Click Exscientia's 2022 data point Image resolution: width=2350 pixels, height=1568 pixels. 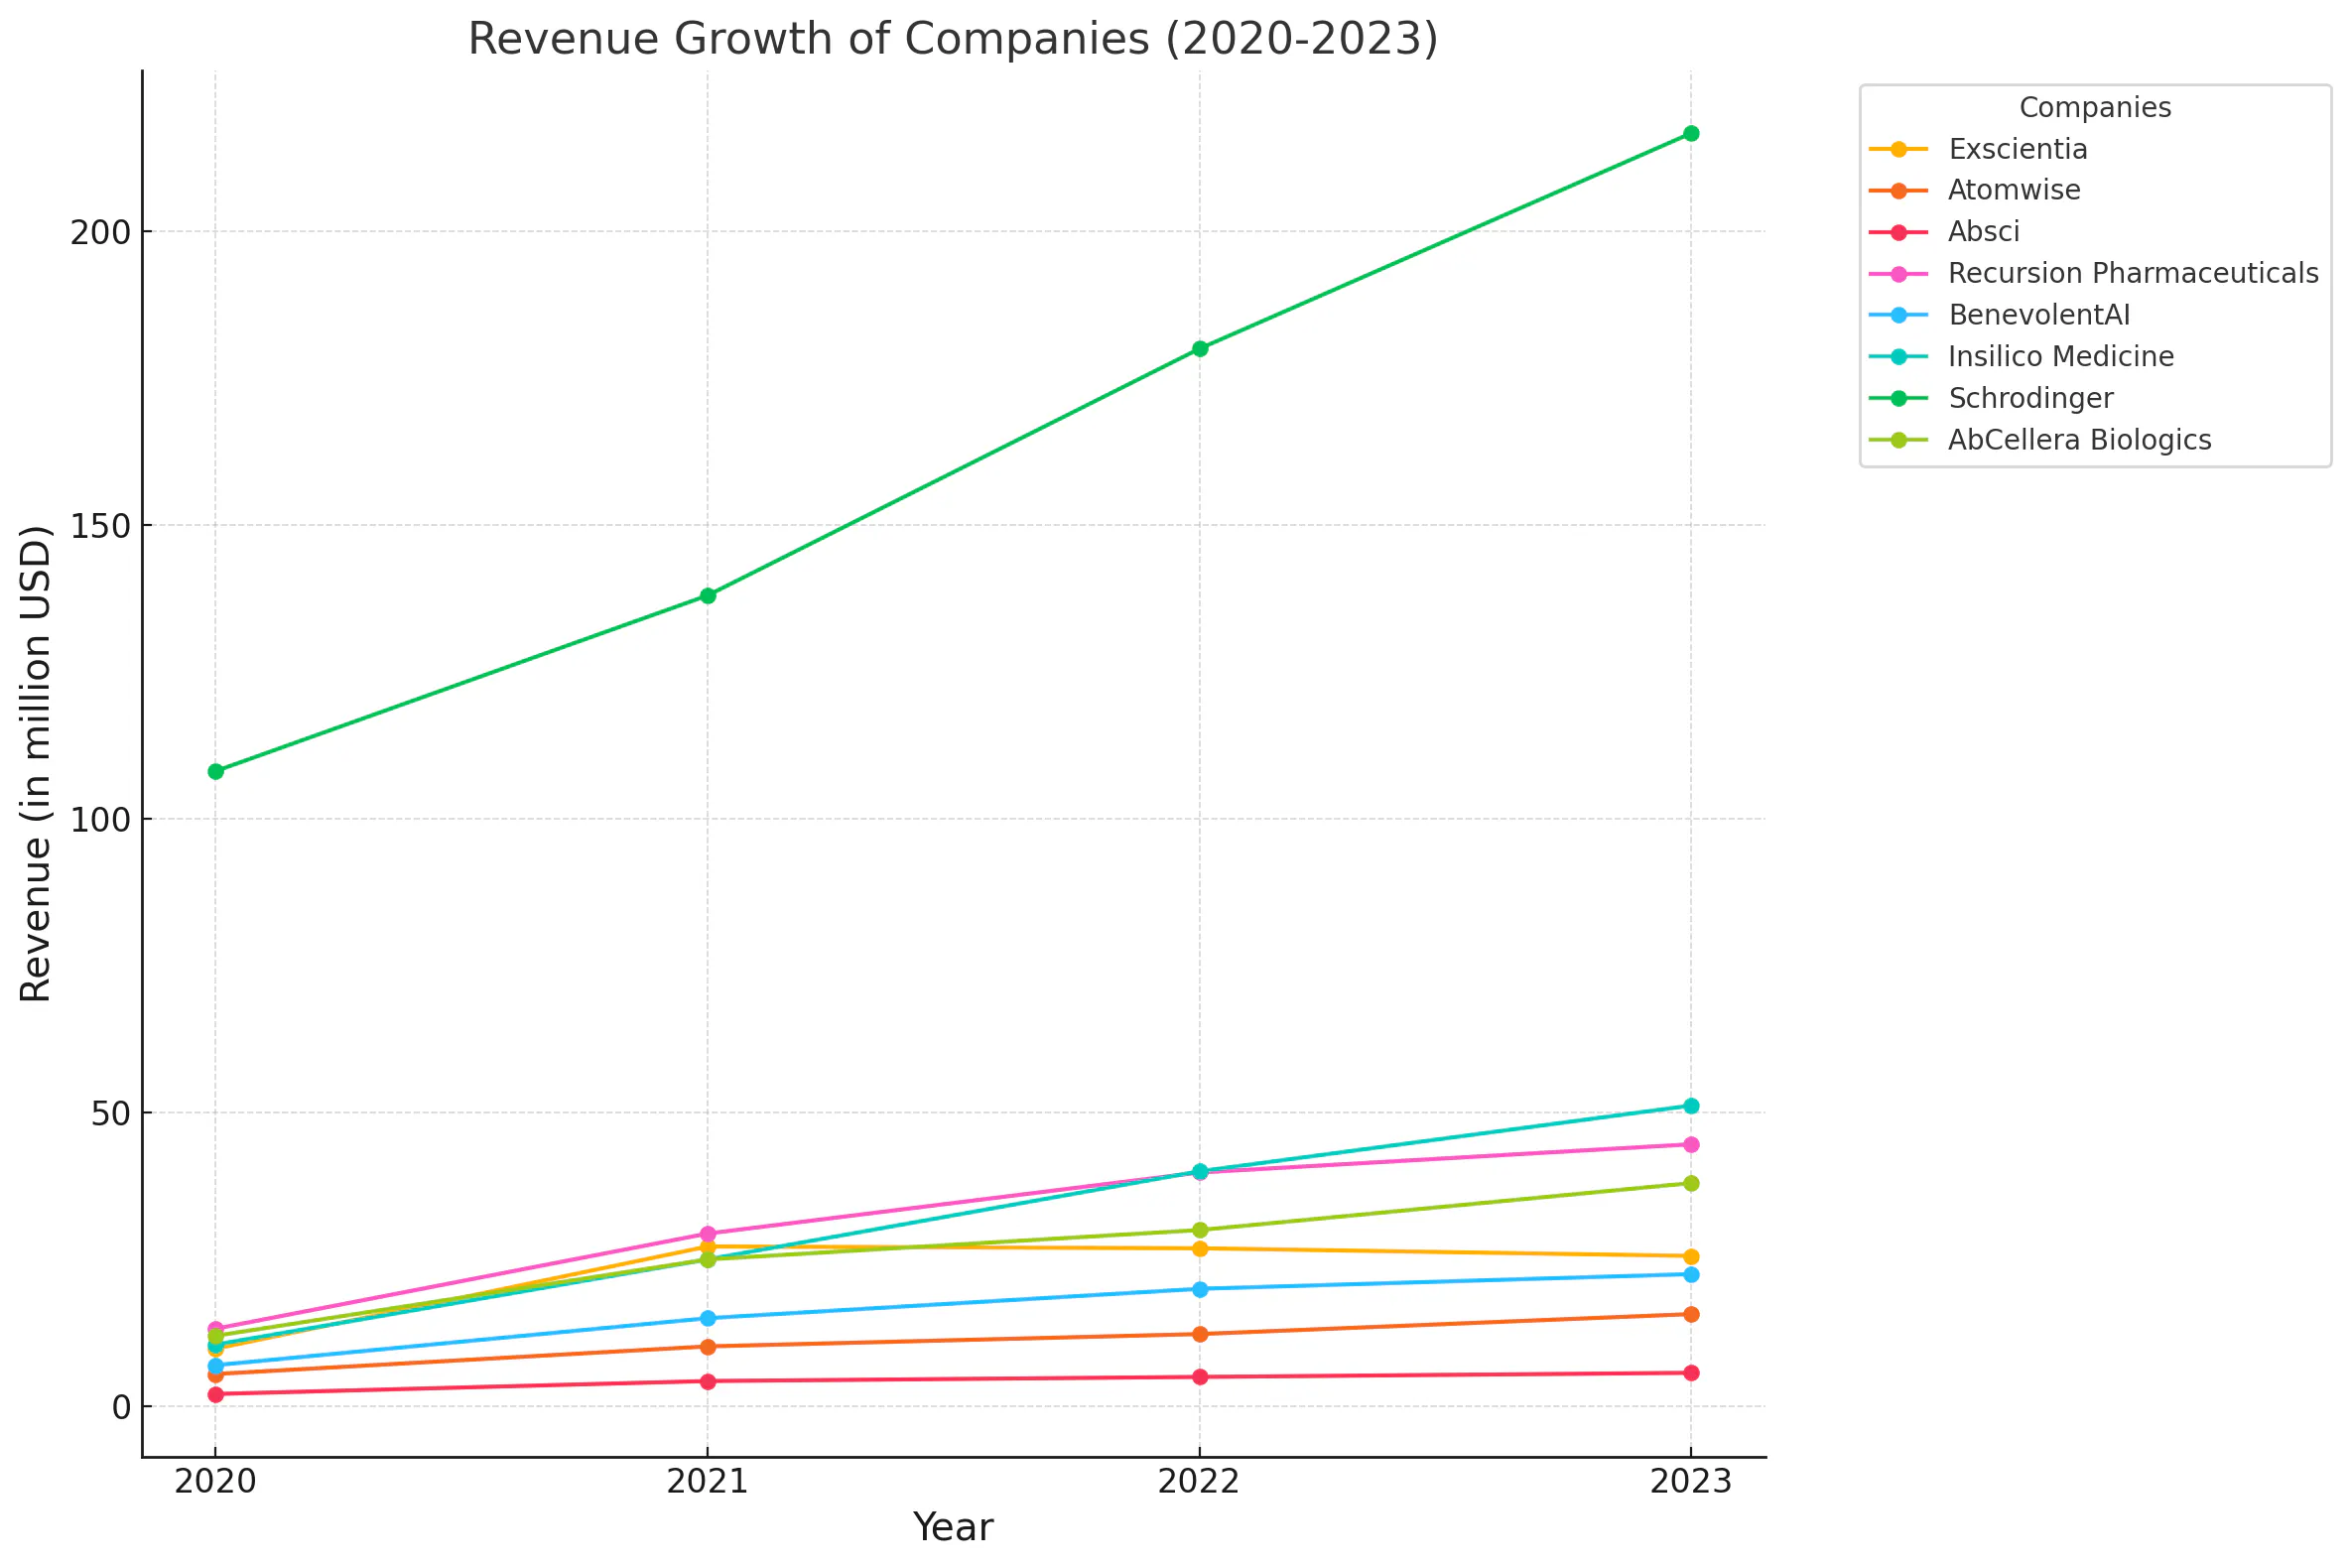[x=1200, y=1249]
